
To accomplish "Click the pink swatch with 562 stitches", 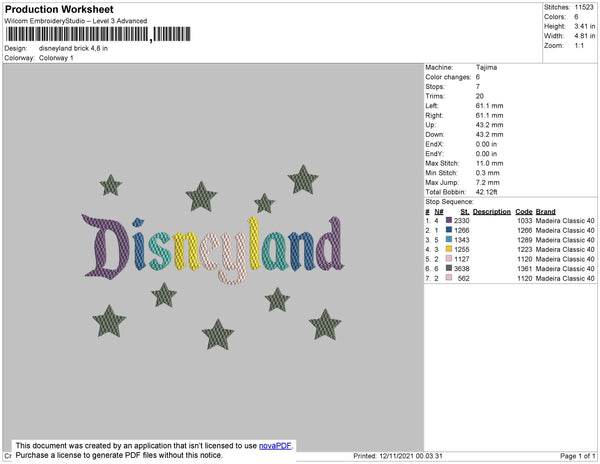I will [x=449, y=278].
